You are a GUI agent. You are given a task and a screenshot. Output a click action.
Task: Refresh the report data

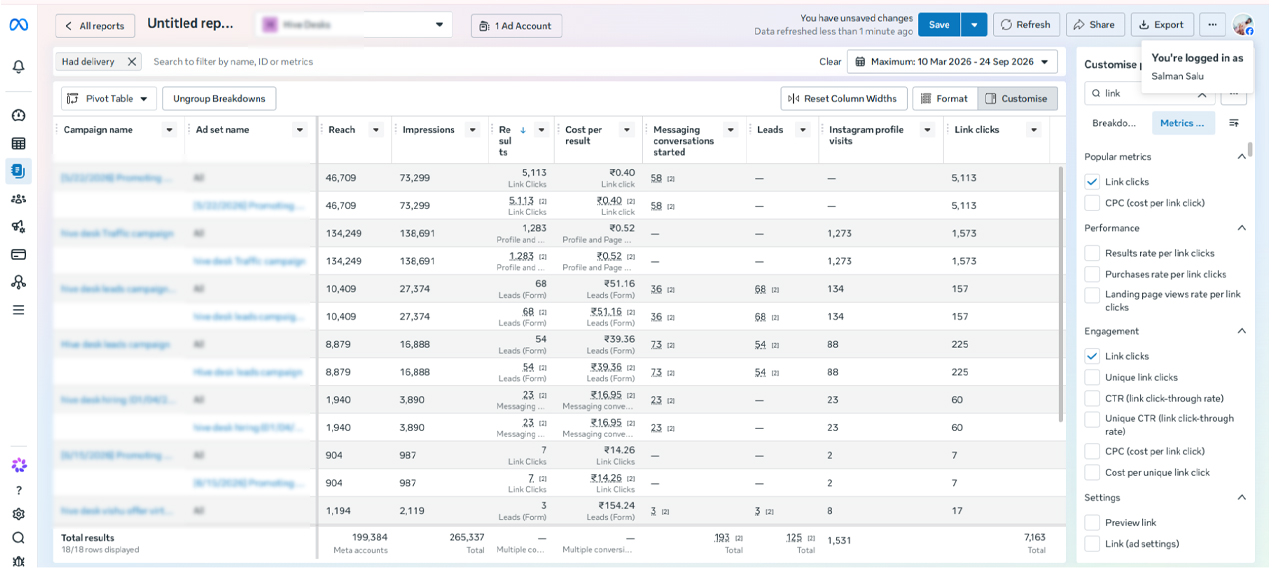click(1026, 25)
